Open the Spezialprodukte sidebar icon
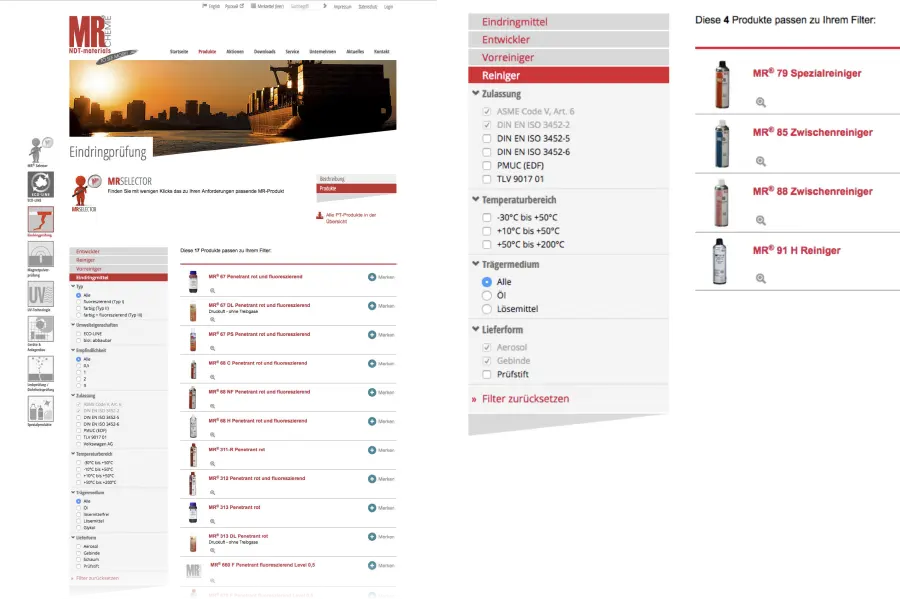This screenshot has width=900, height=600. pos(41,409)
